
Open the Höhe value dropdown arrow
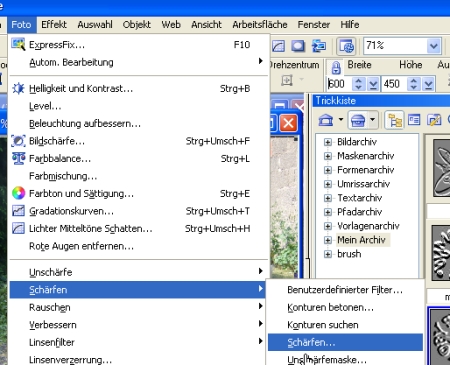(429, 84)
